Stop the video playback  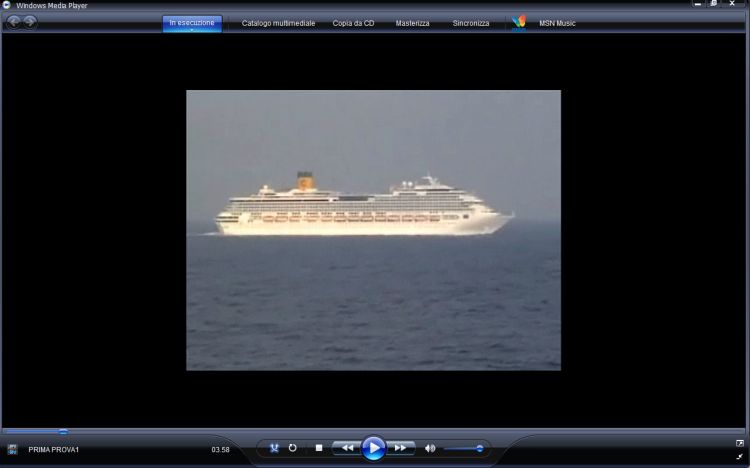[319, 448]
